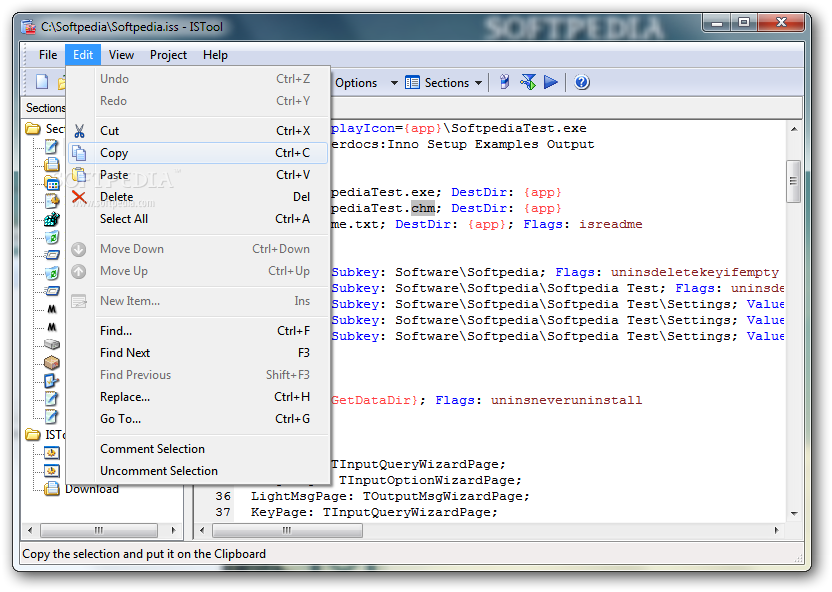Click tree panel horizontal scrollbar right arrow
832x592 pixels.
pos(173,530)
